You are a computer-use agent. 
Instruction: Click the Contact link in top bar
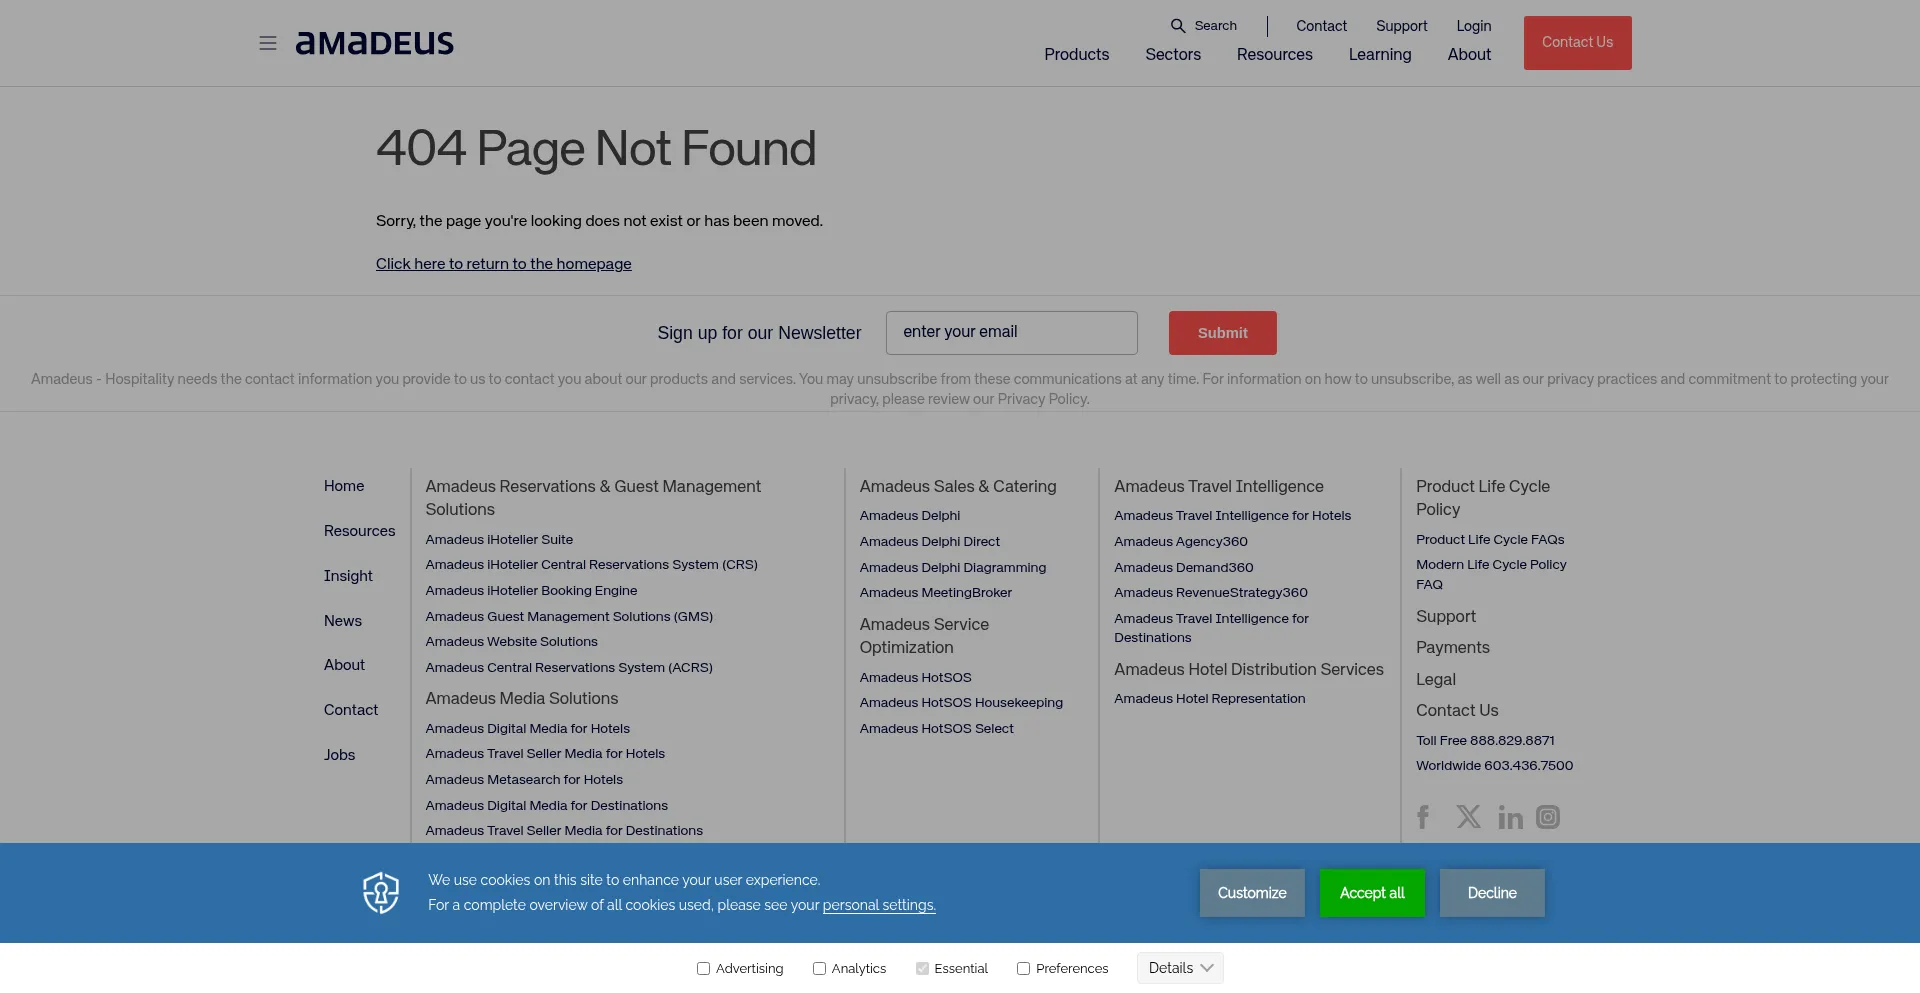click(x=1321, y=26)
